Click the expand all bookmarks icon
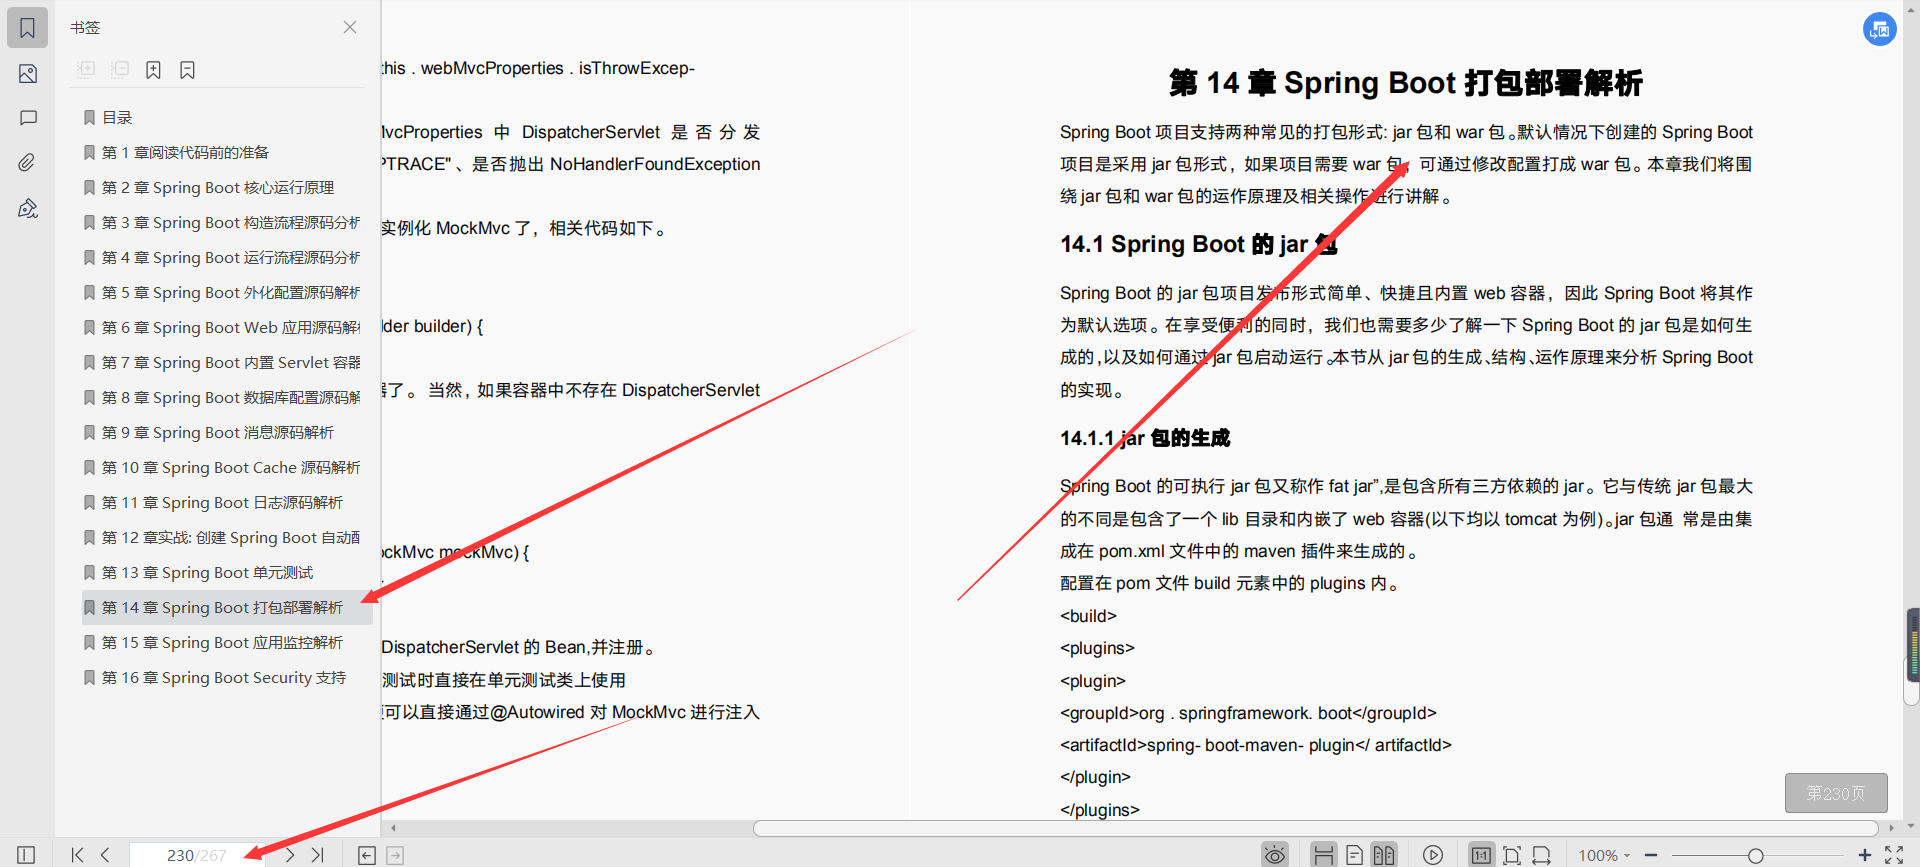 [87, 69]
